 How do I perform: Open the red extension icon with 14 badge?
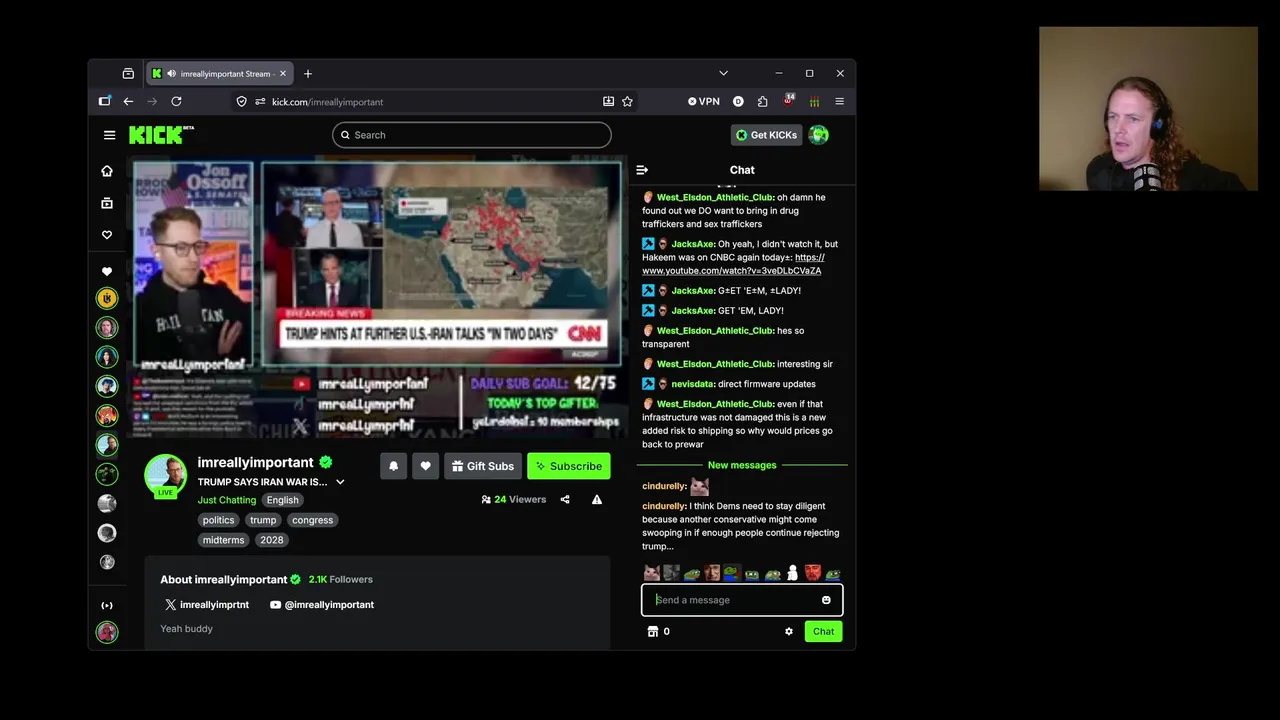pyautogui.click(x=788, y=100)
